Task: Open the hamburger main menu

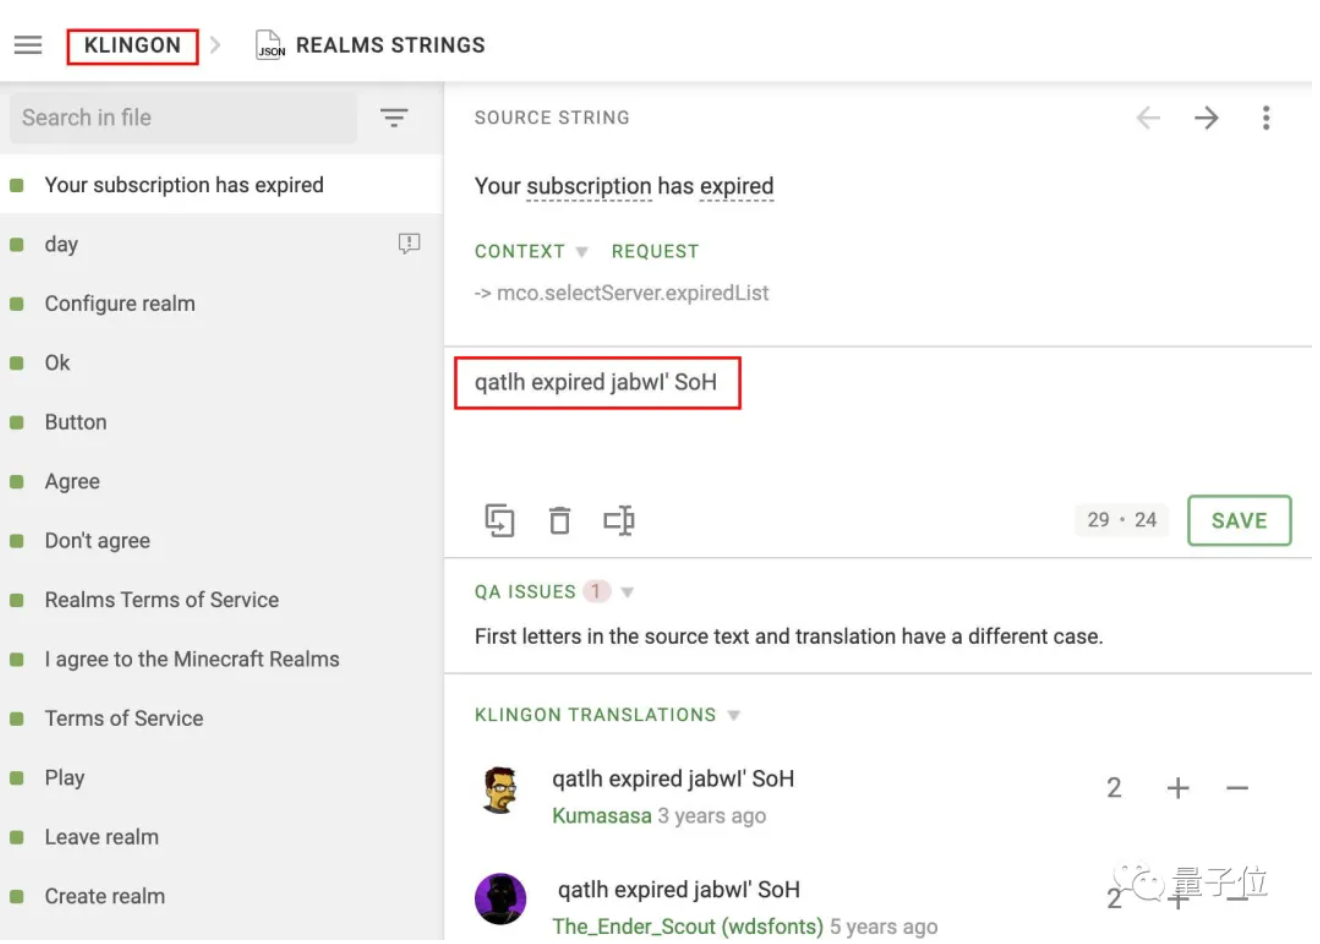Action: point(28,45)
